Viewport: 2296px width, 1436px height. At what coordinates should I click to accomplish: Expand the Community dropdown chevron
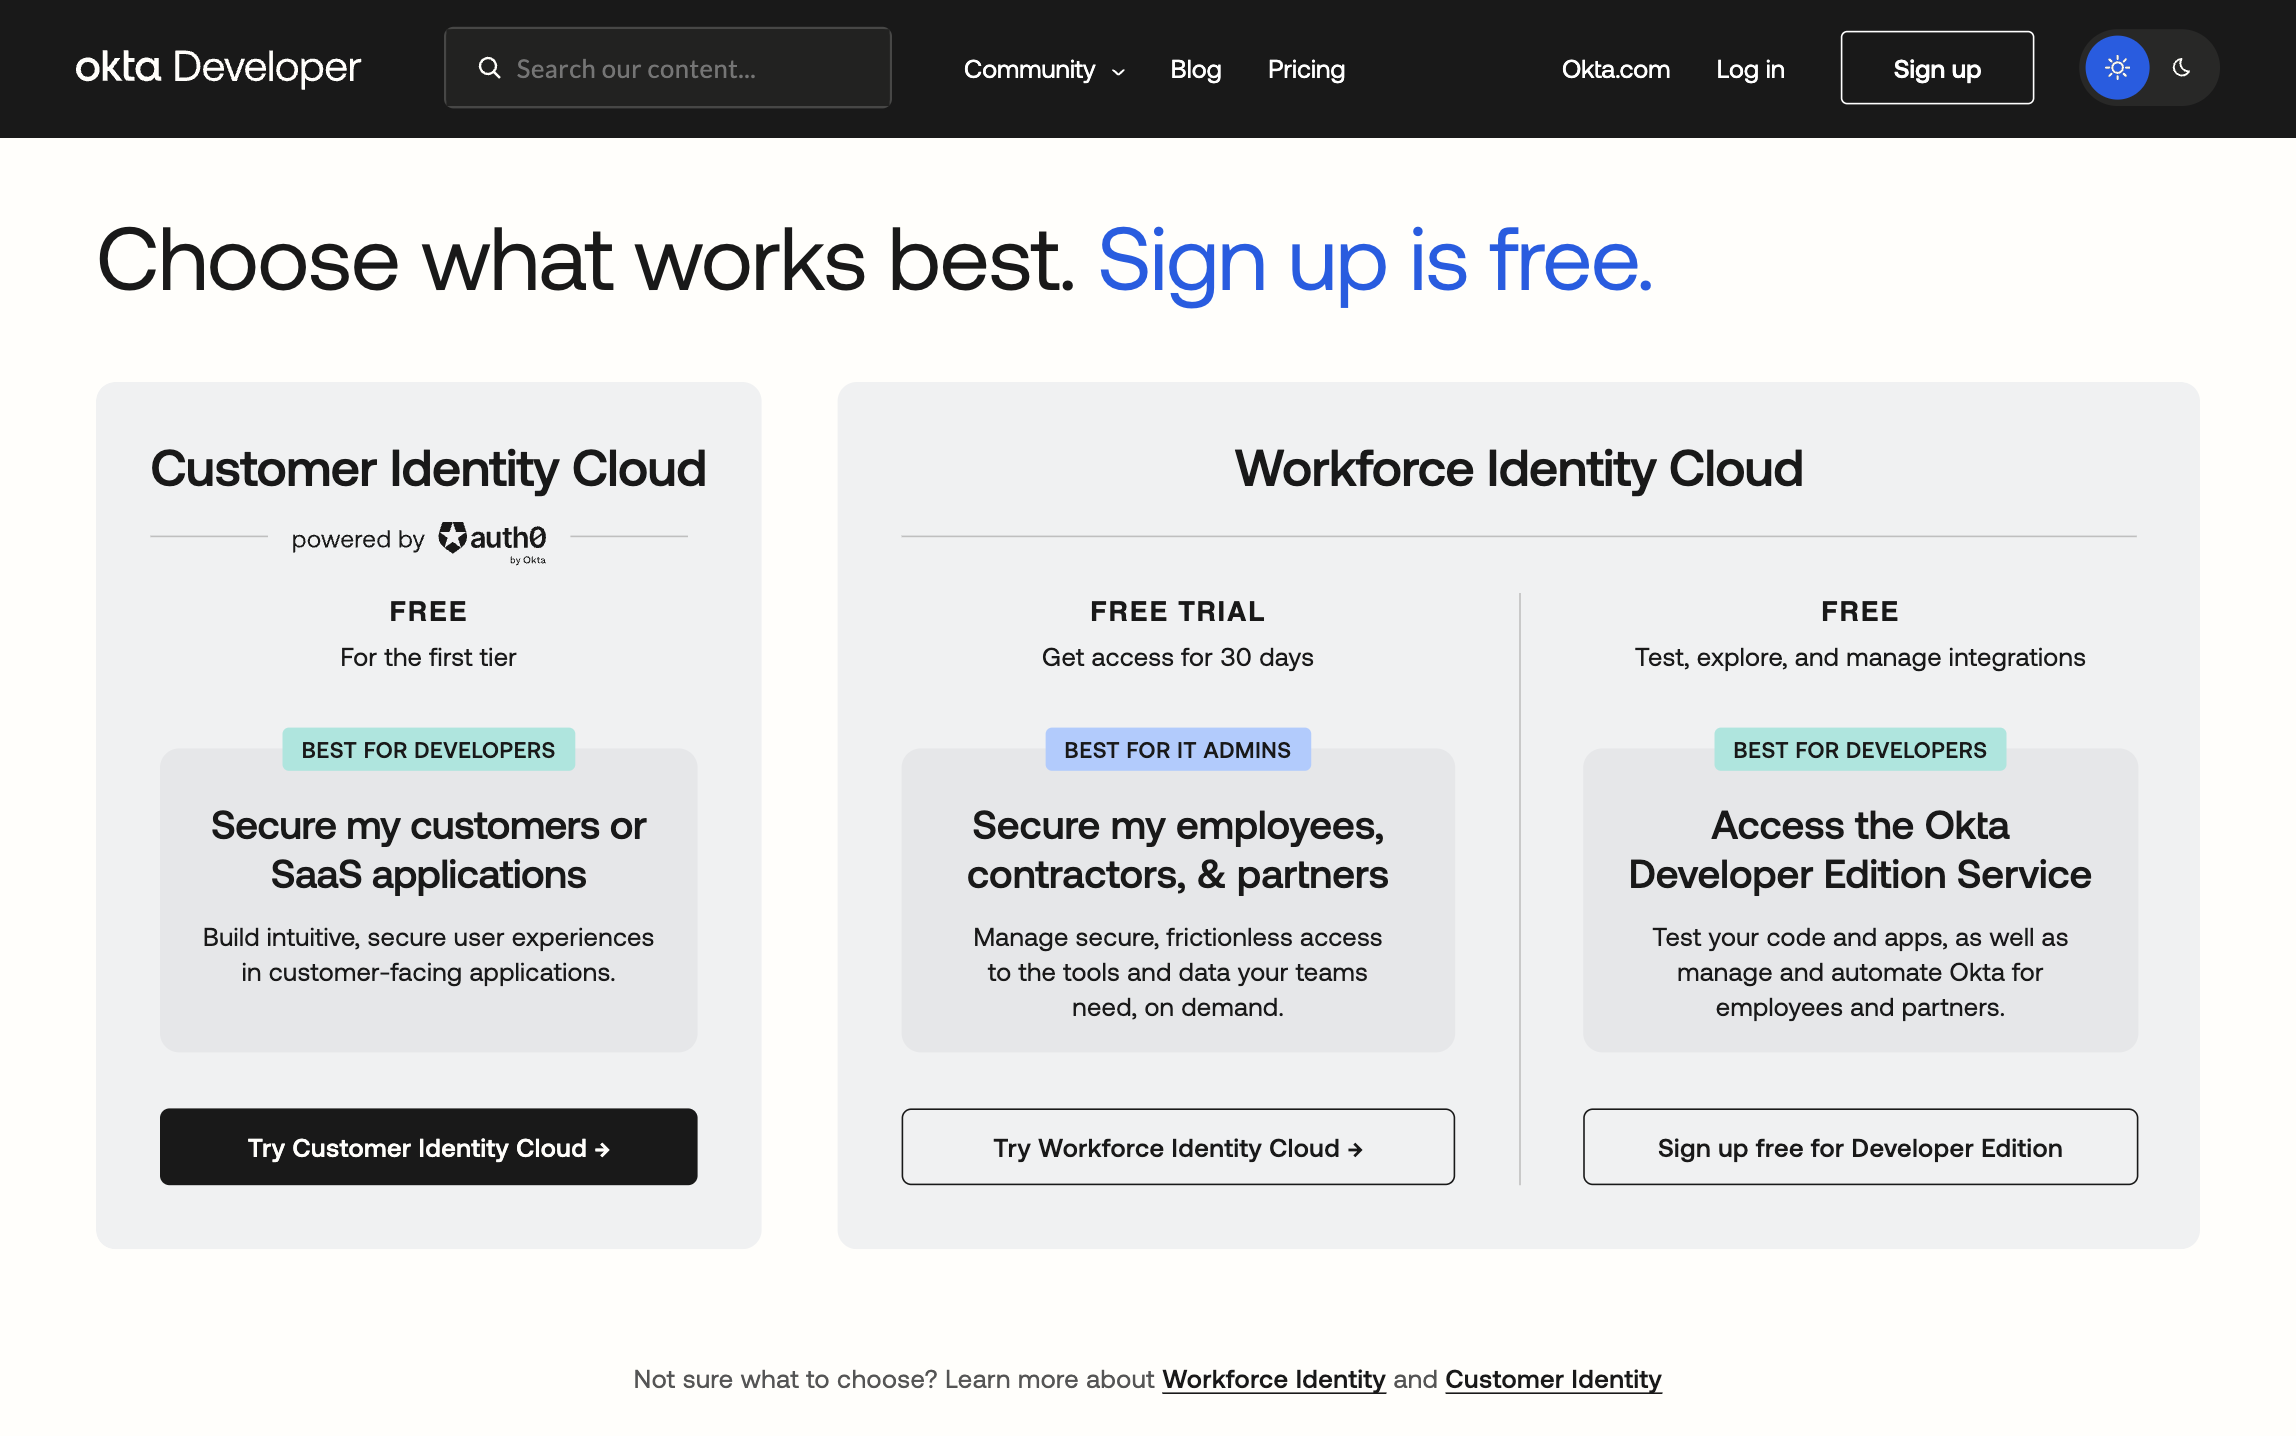pos(1119,71)
